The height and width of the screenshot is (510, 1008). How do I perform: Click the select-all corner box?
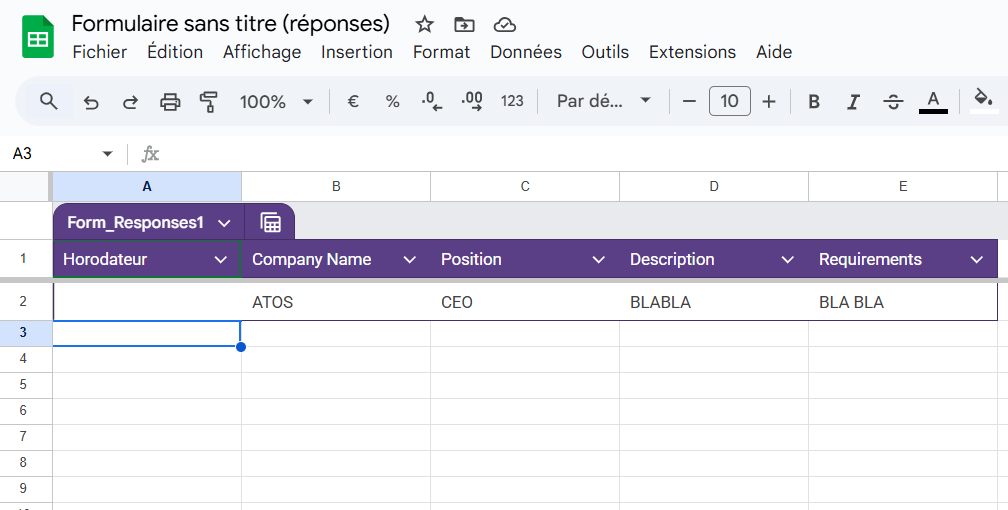[24, 187]
